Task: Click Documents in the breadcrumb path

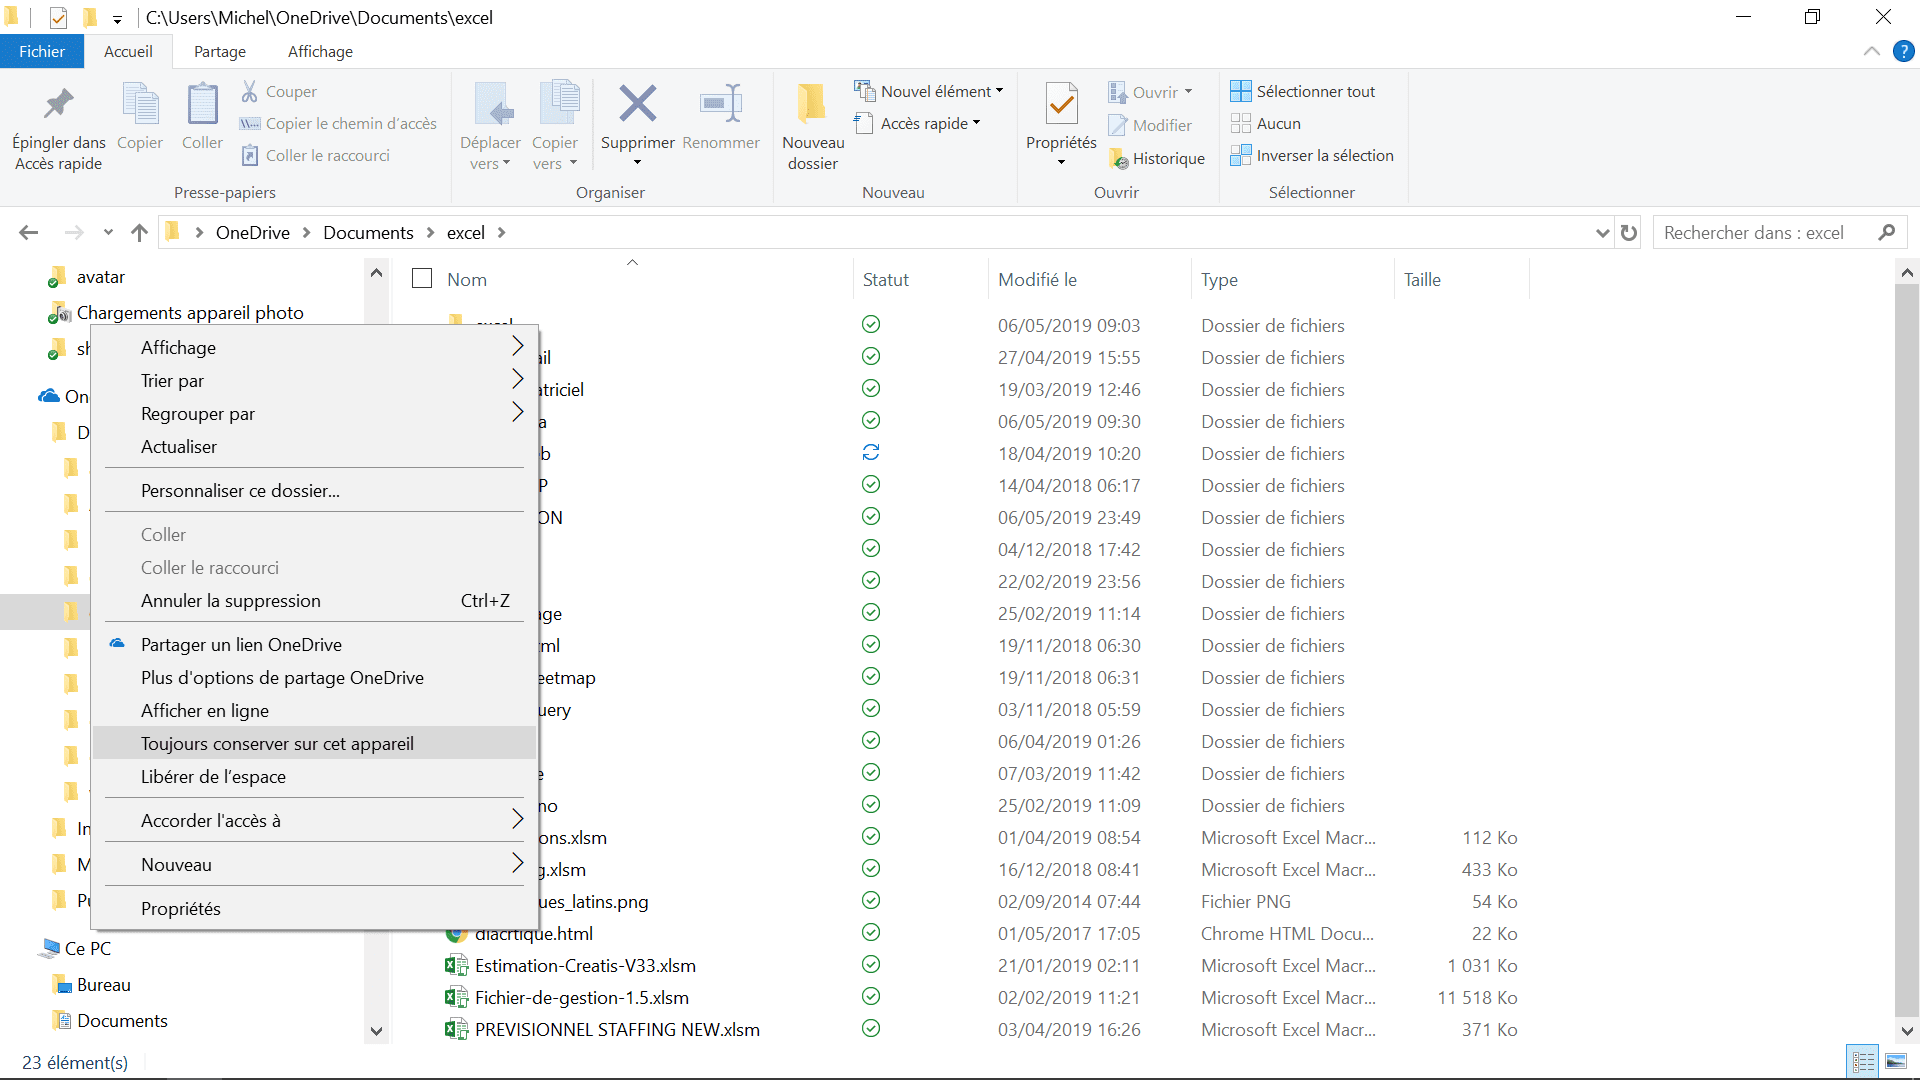Action: [368, 233]
